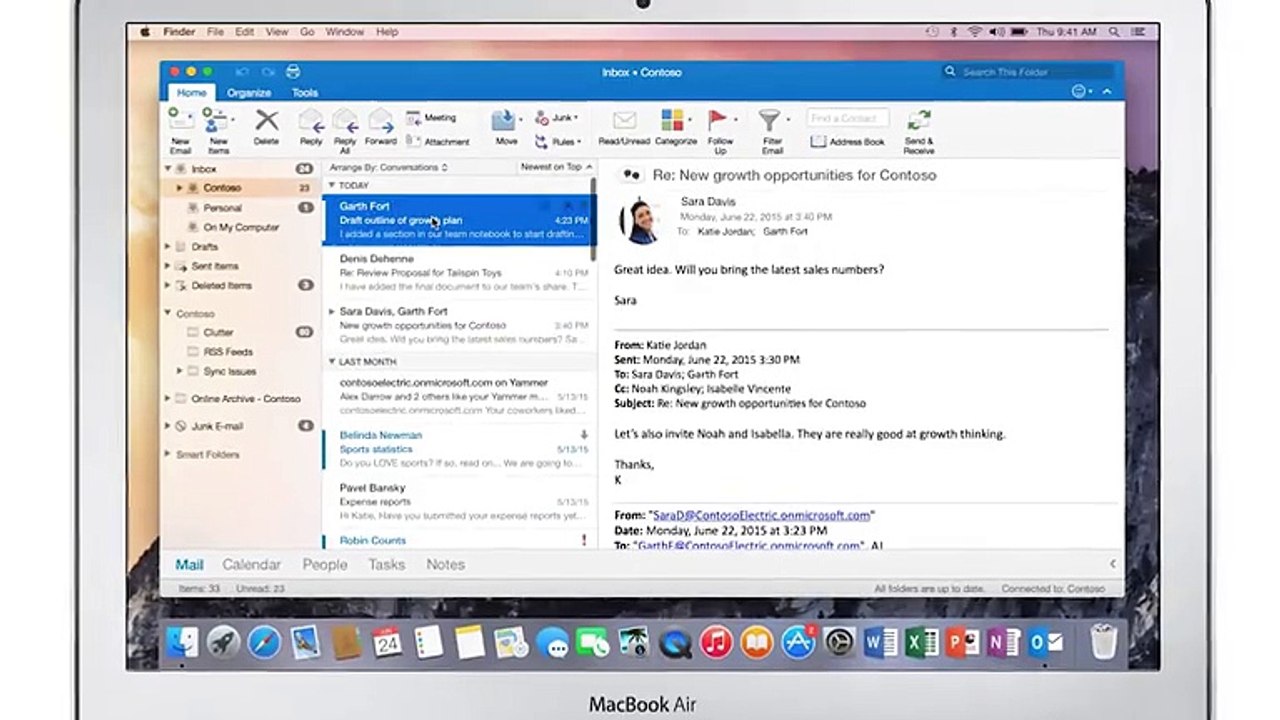Toggle Newest on Top sort order
Image resolution: width=1280 pixels, height=720 pixels.
click(556, 167)
